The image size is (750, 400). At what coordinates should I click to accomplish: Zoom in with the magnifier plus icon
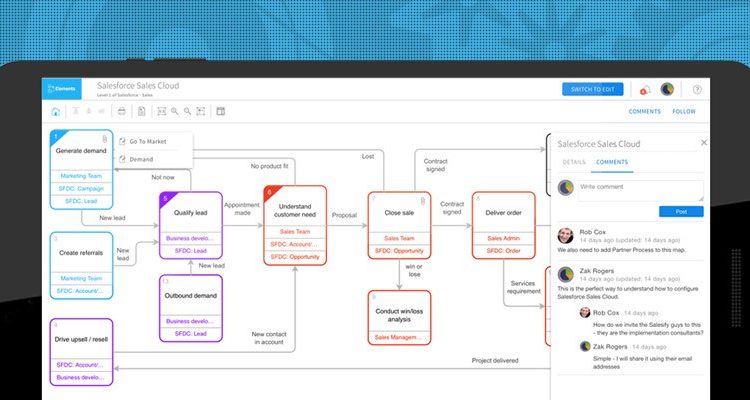pyautogui.click(x=175, y=111)
